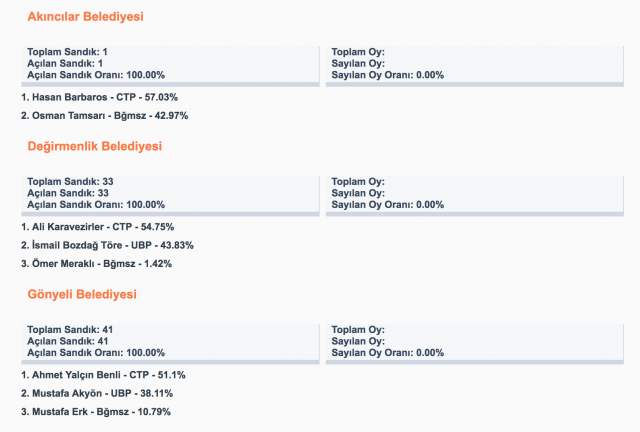Click Toplam Sandık: 1 text

[68, 51]
